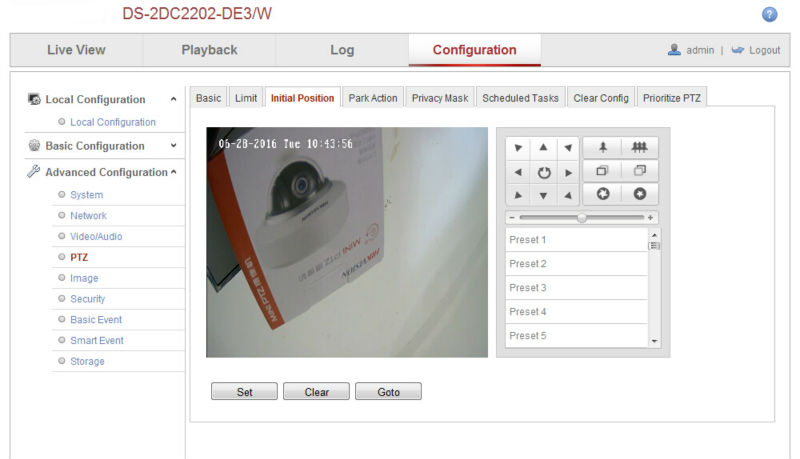Open the Live View tab
This screenshot has height=459, width=800.
pyautogui.click(x=77, y=50)
